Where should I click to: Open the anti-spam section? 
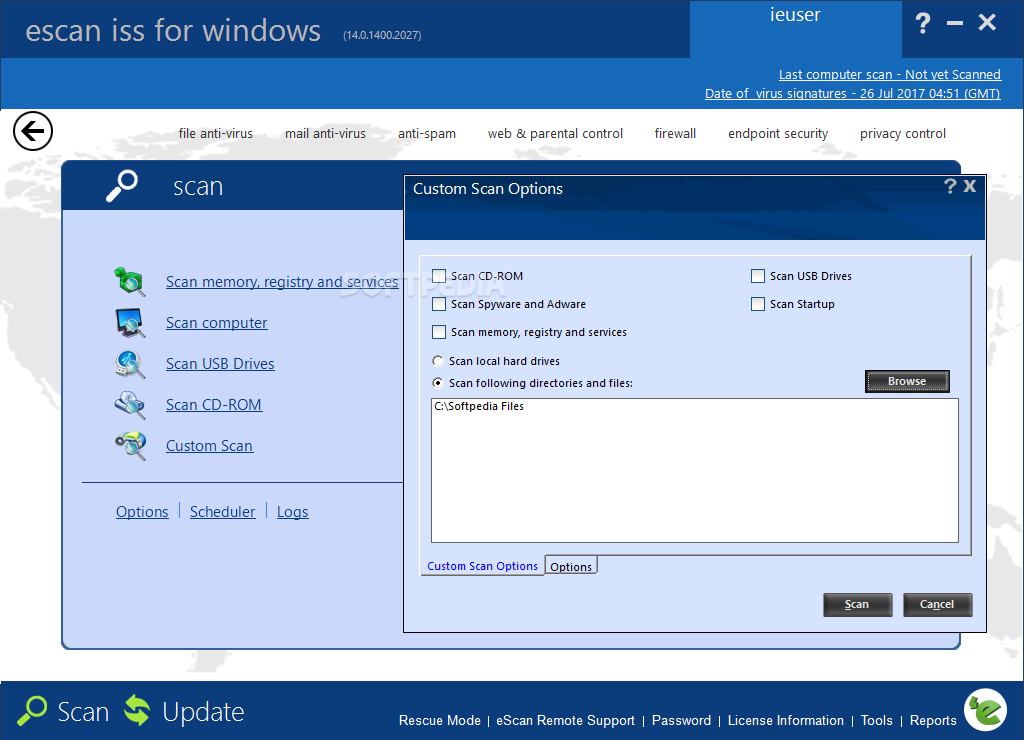click(x=427, y=133)
